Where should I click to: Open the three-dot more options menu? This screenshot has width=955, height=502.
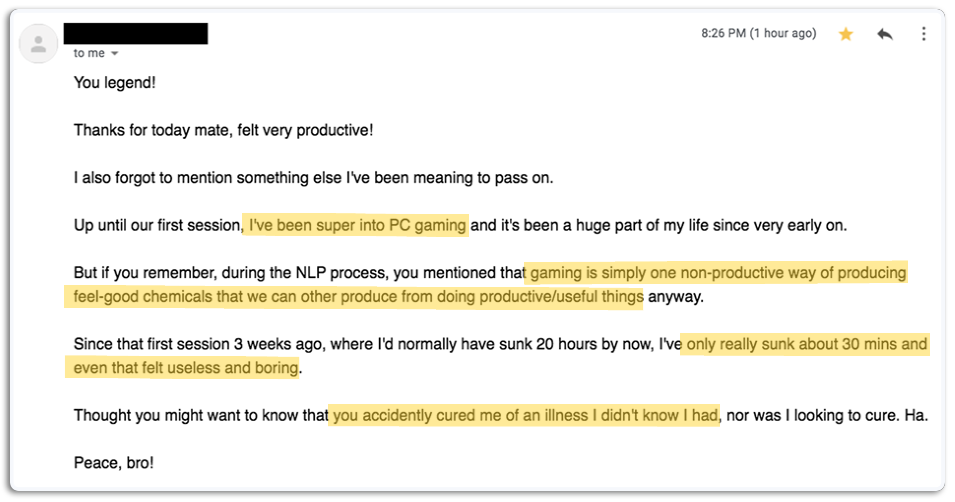(x=923, y=34)
